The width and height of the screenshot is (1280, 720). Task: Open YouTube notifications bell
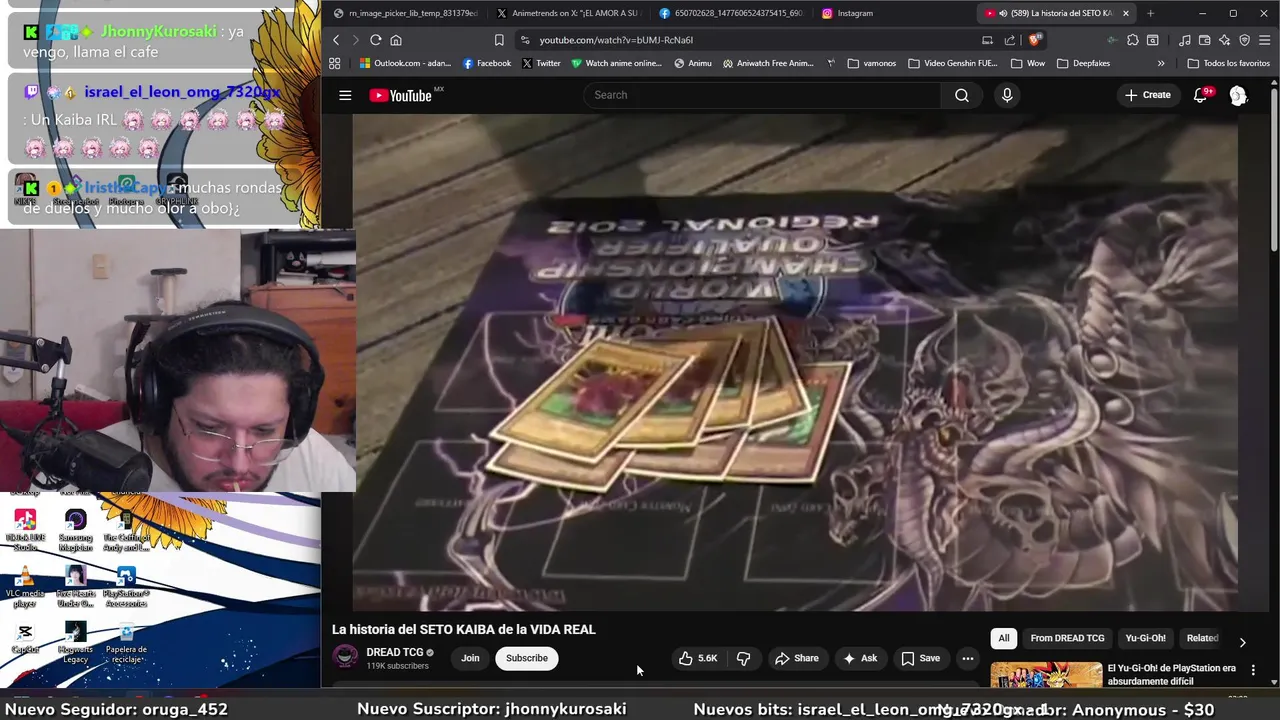click(1201, 95)
